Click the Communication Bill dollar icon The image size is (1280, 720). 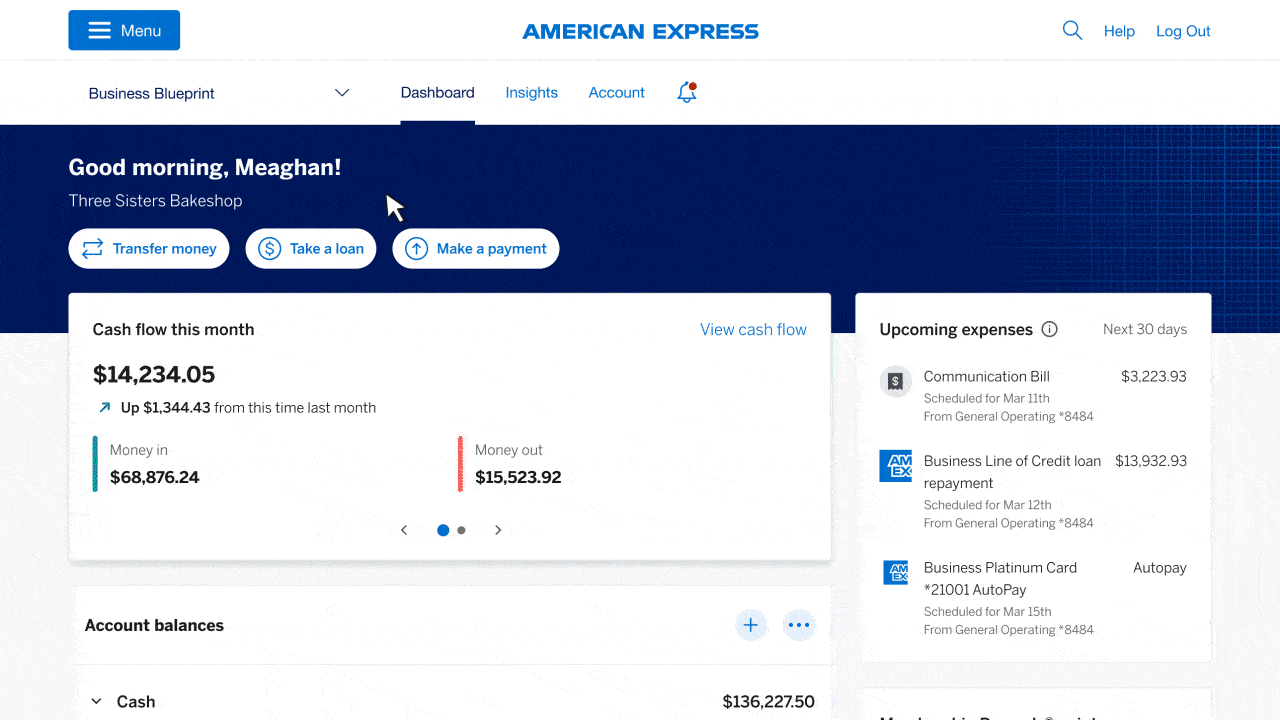(x=895, y=381)
